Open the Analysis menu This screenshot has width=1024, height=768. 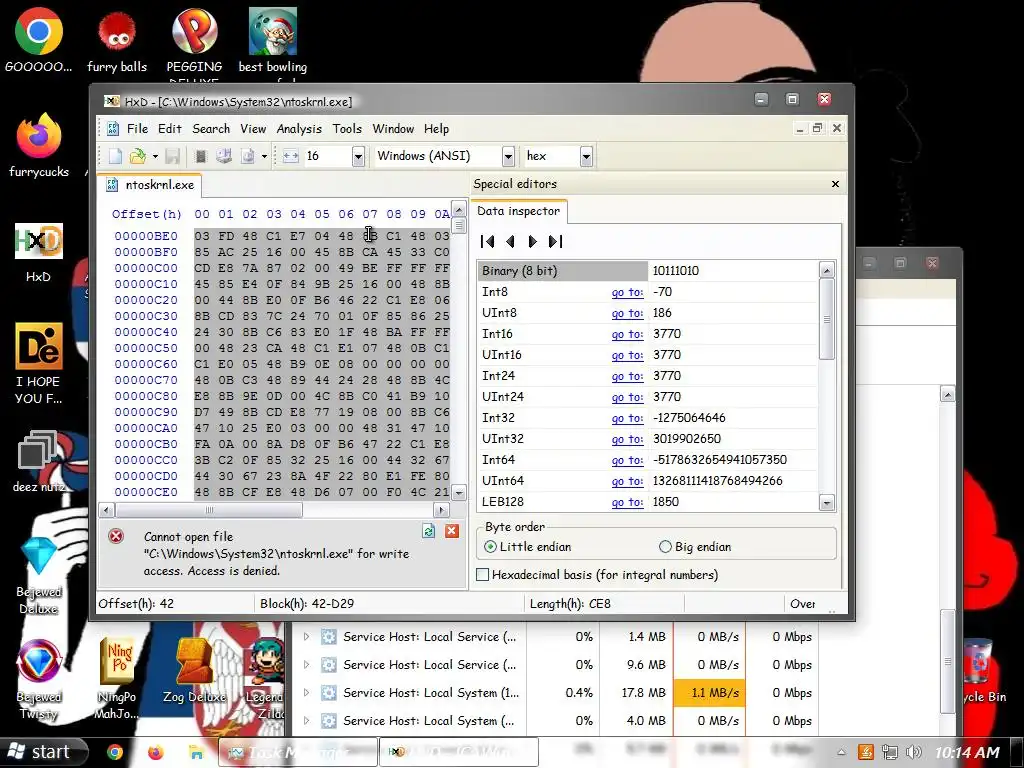point(299,129)
